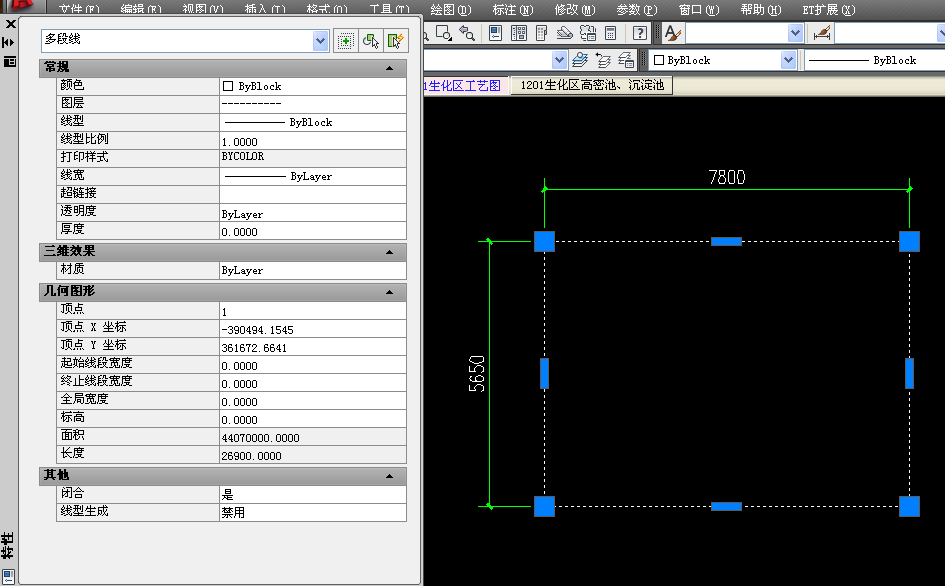Viewport: 945px width, 586px height.
Task: Click the 面积 value 44070000.0000
Action: pyautogui.click(x=313, y=437)
